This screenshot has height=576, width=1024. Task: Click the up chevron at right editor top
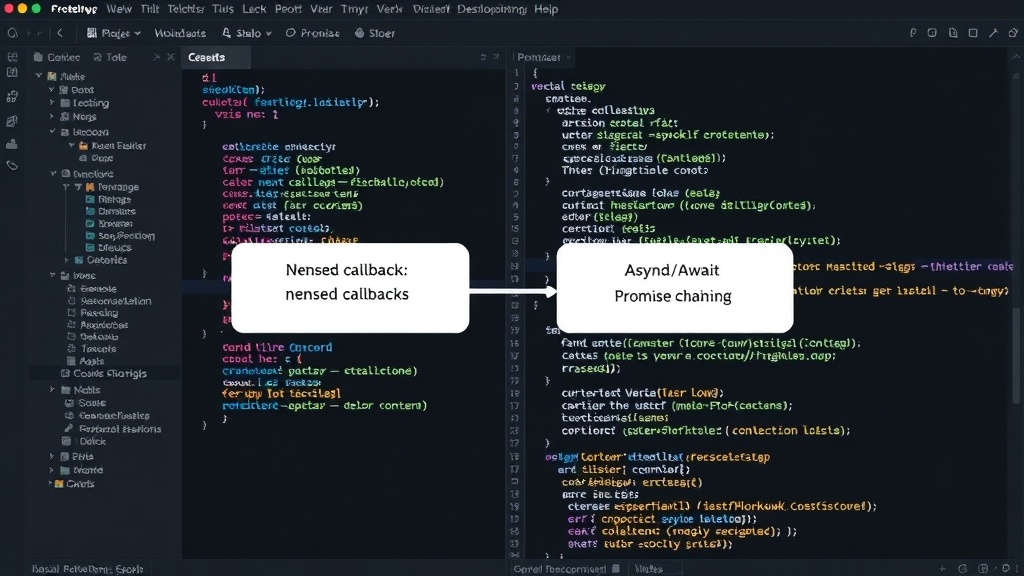1016,57
